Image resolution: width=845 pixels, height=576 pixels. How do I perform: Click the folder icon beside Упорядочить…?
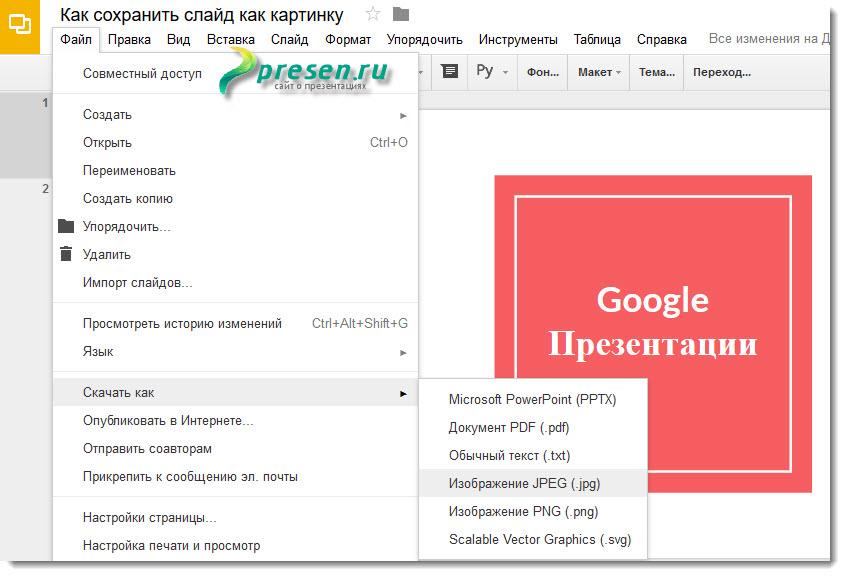[66, 226]
